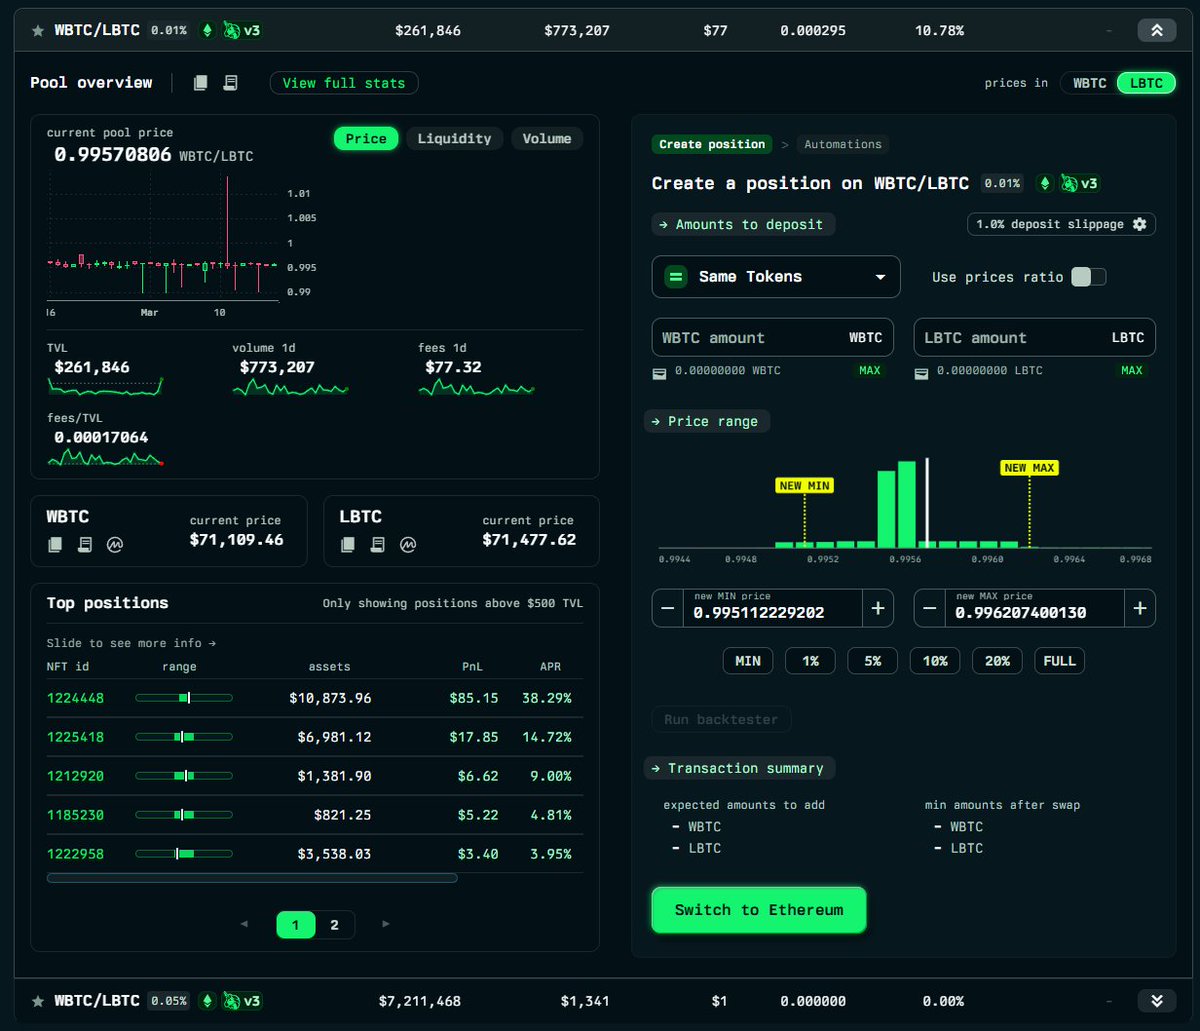Image resolution: width=1200 pixels, height=1031 pixels.
Task: Open the Automations step
Action: [x=843, y=144]
